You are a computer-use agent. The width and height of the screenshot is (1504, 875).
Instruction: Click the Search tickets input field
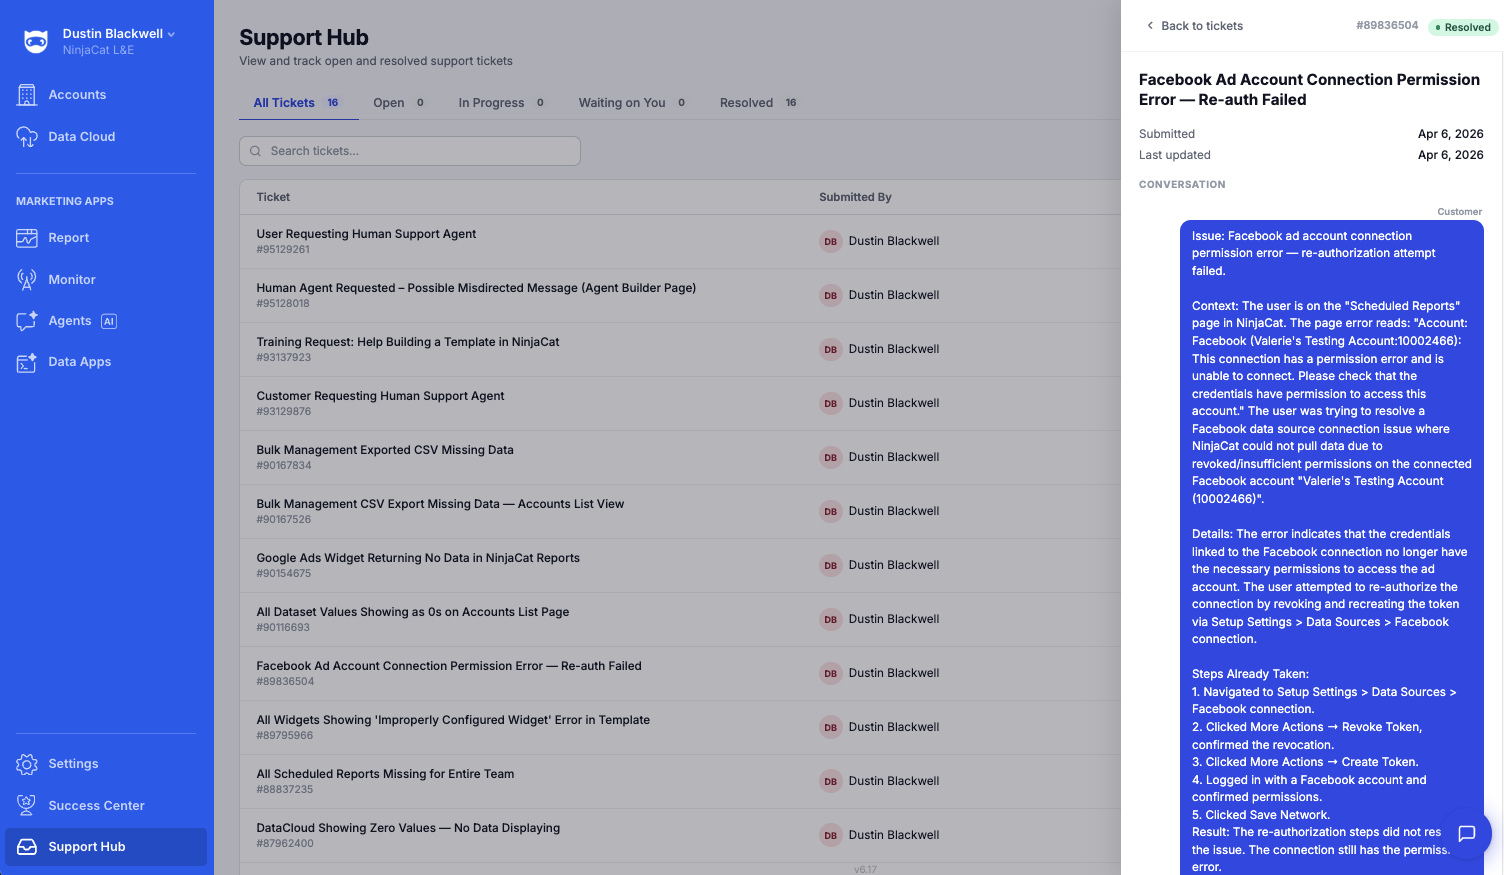[x=410, y=151]
